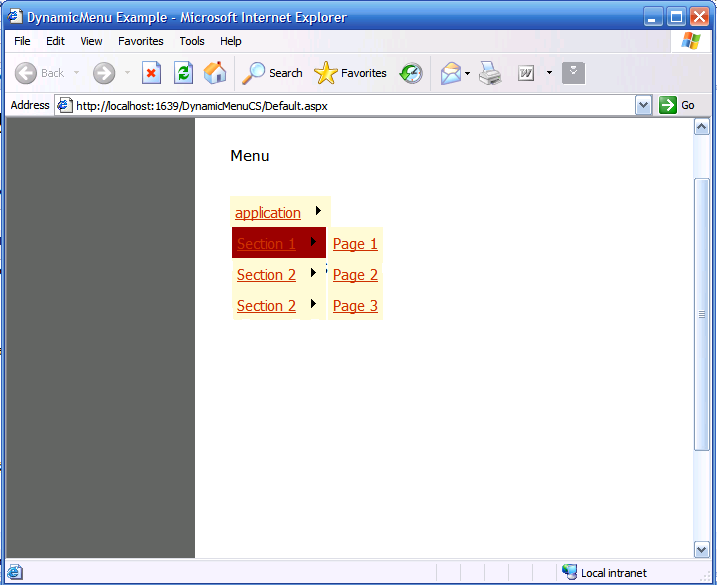Open Back button history dropdown arrow
This screenshot has height=585, width=717.
pyautogui.click(x=76, y=73)
